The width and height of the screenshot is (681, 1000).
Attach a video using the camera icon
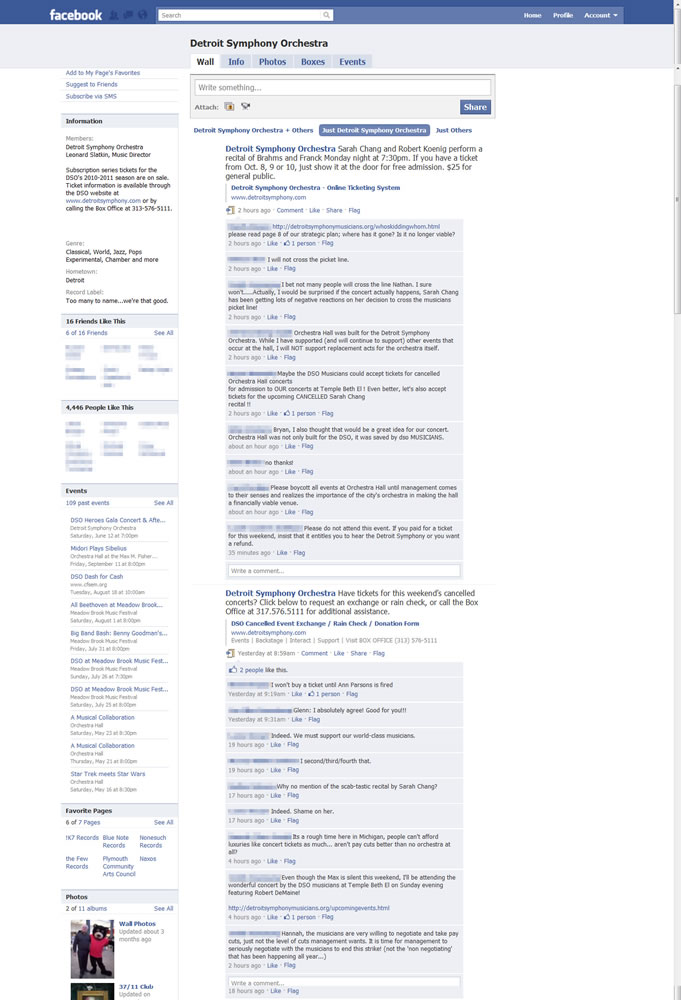(x=245, y=107)
